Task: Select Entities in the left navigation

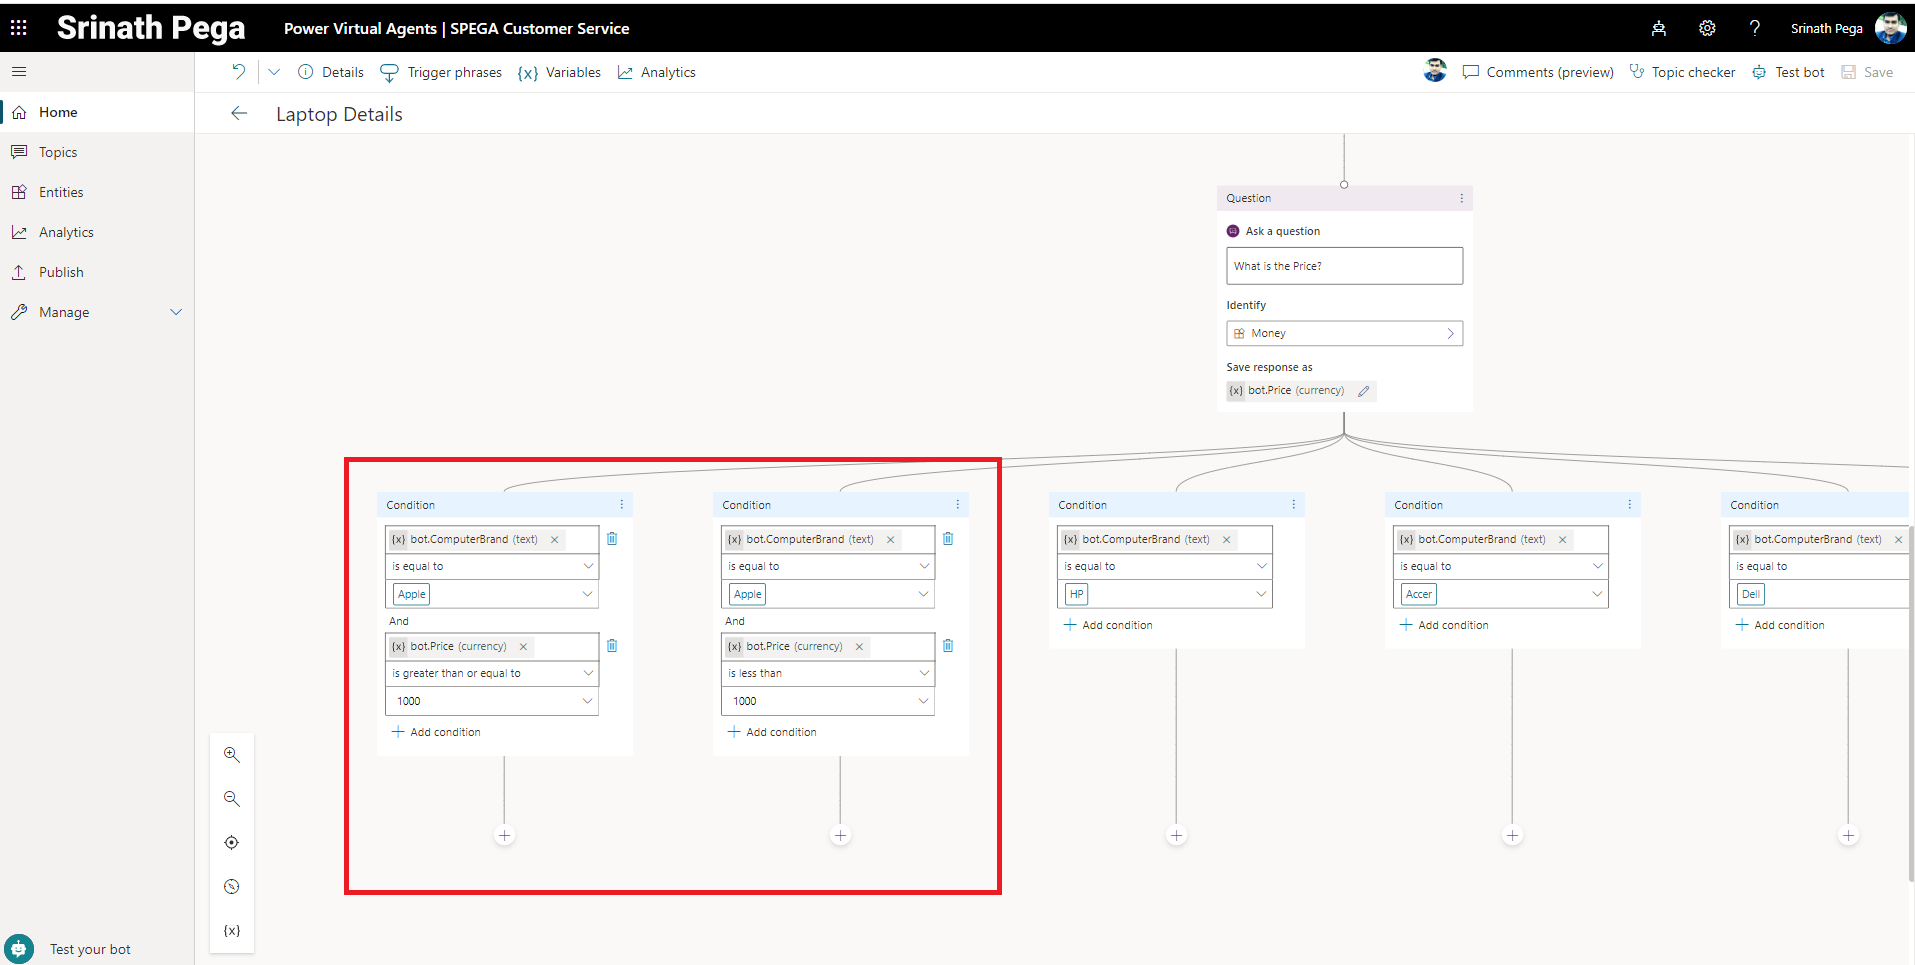Action: pos(61,192)
